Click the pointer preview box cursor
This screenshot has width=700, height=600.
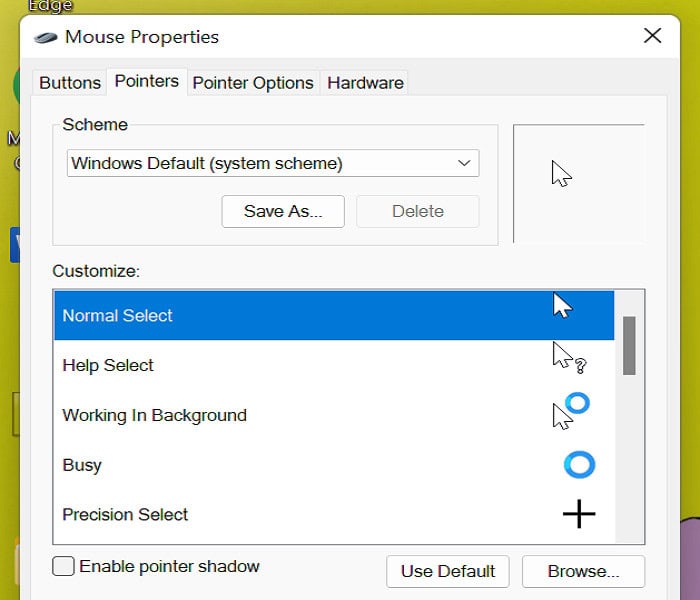pyautogui.click(x=561, y=174)
